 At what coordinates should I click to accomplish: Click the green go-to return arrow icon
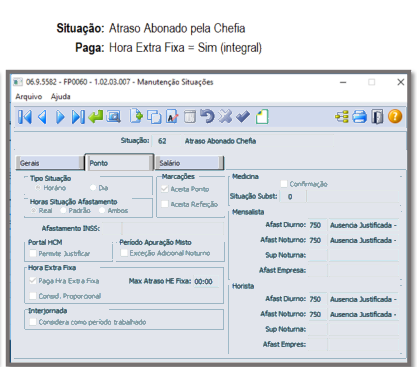[96, 117]
